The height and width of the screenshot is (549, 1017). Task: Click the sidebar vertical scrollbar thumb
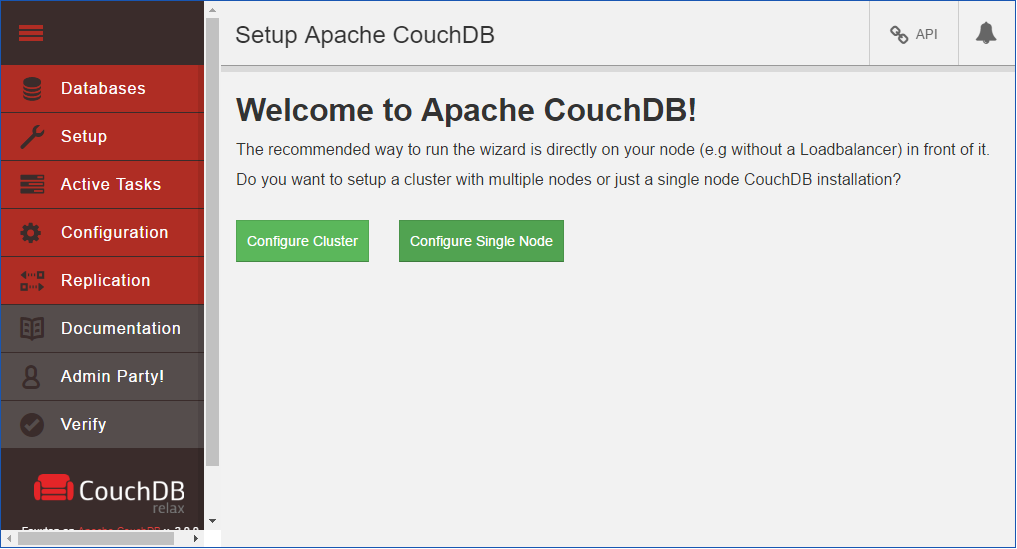pos(212,240)
